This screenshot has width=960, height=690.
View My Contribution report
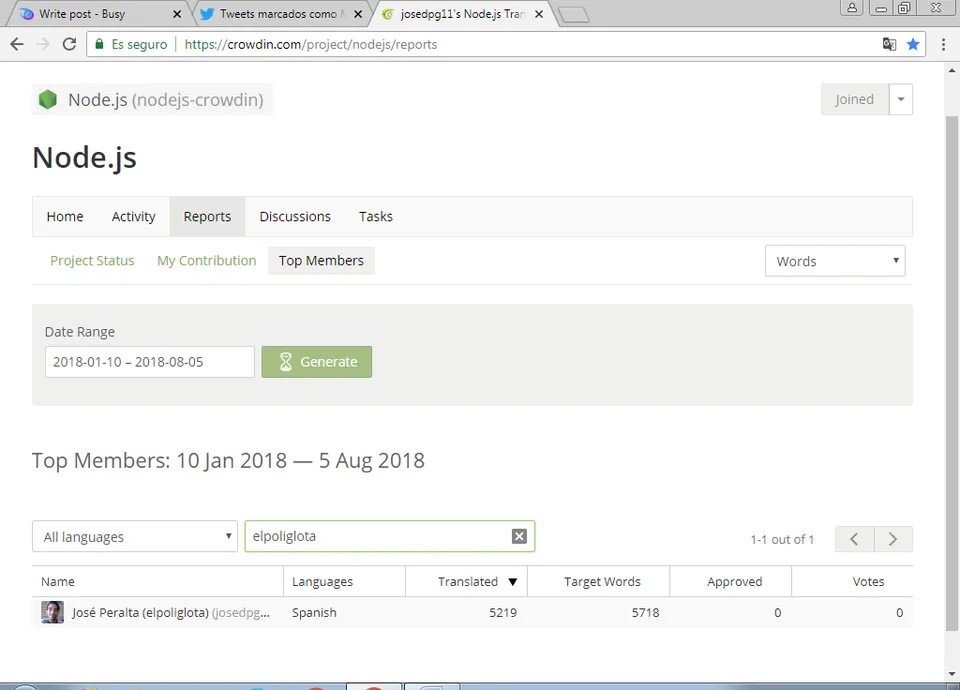[207, 261]
